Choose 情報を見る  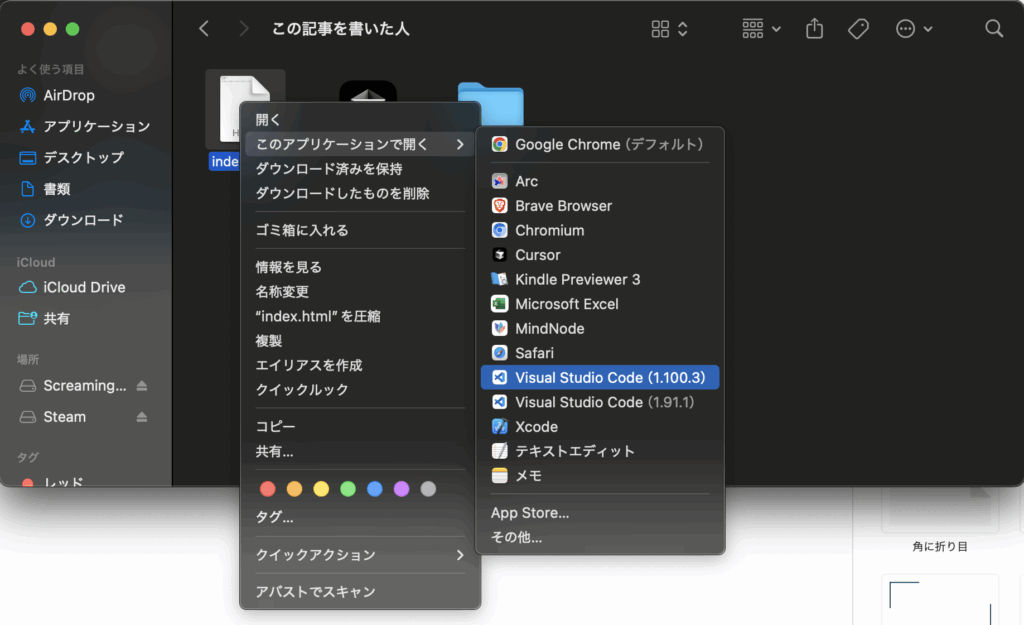coord(360,266)
